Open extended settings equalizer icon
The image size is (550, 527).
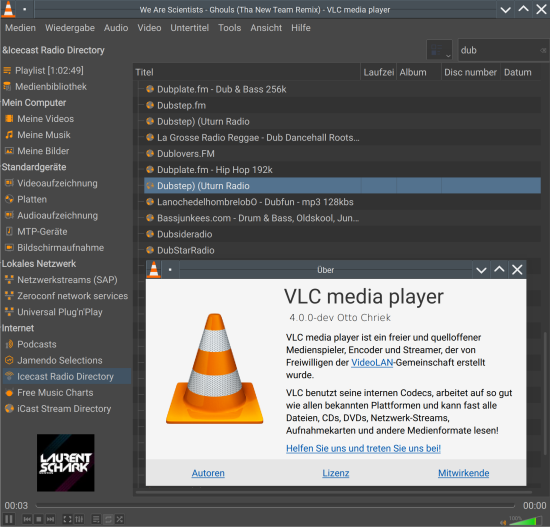pyautogui.click(x=79, y=519)
